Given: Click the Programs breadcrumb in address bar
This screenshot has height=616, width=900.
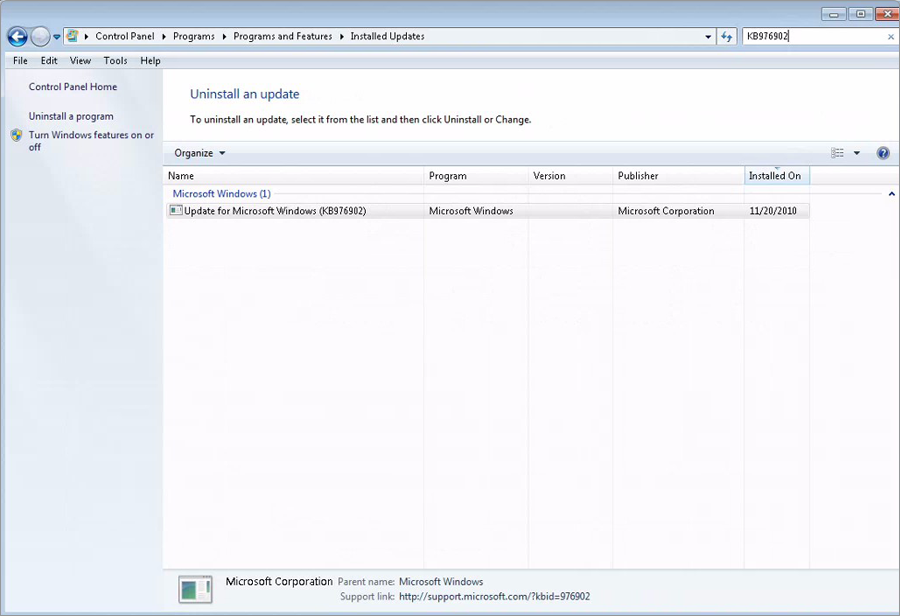Looking at the screenshot, I should [194, 37].
